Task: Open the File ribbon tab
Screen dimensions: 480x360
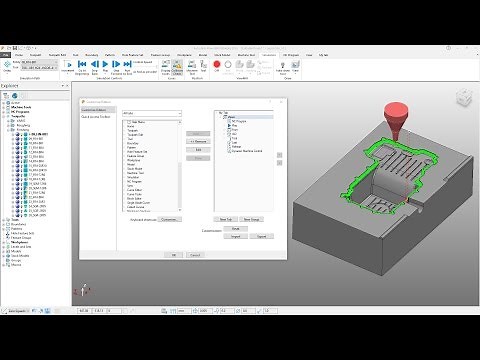Action: 5,55
